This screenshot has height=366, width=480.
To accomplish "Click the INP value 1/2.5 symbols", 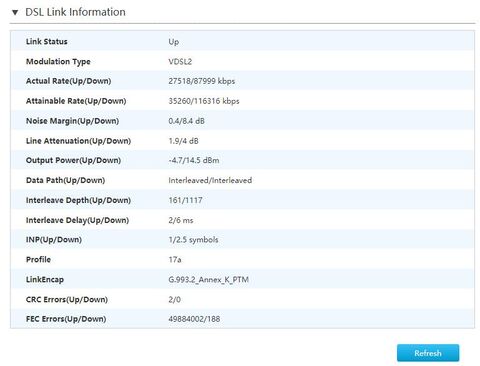I will click(x=193, y=240).
